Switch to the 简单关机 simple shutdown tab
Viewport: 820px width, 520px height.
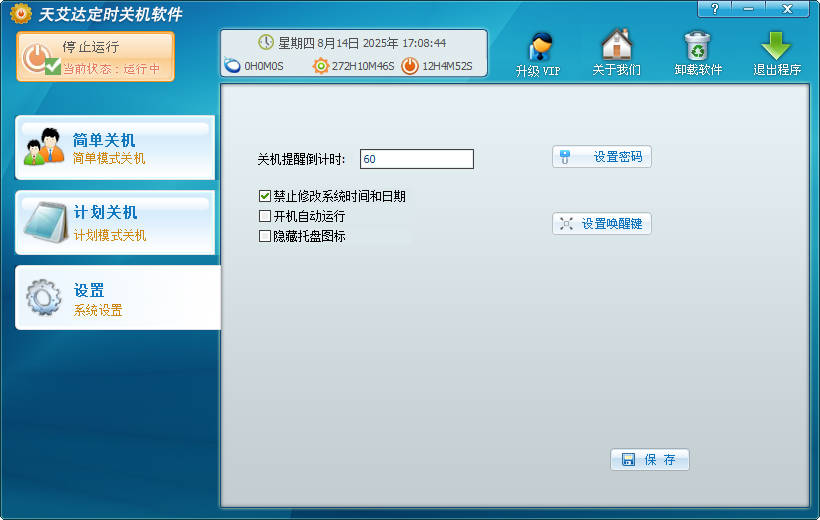coord(115,148)
